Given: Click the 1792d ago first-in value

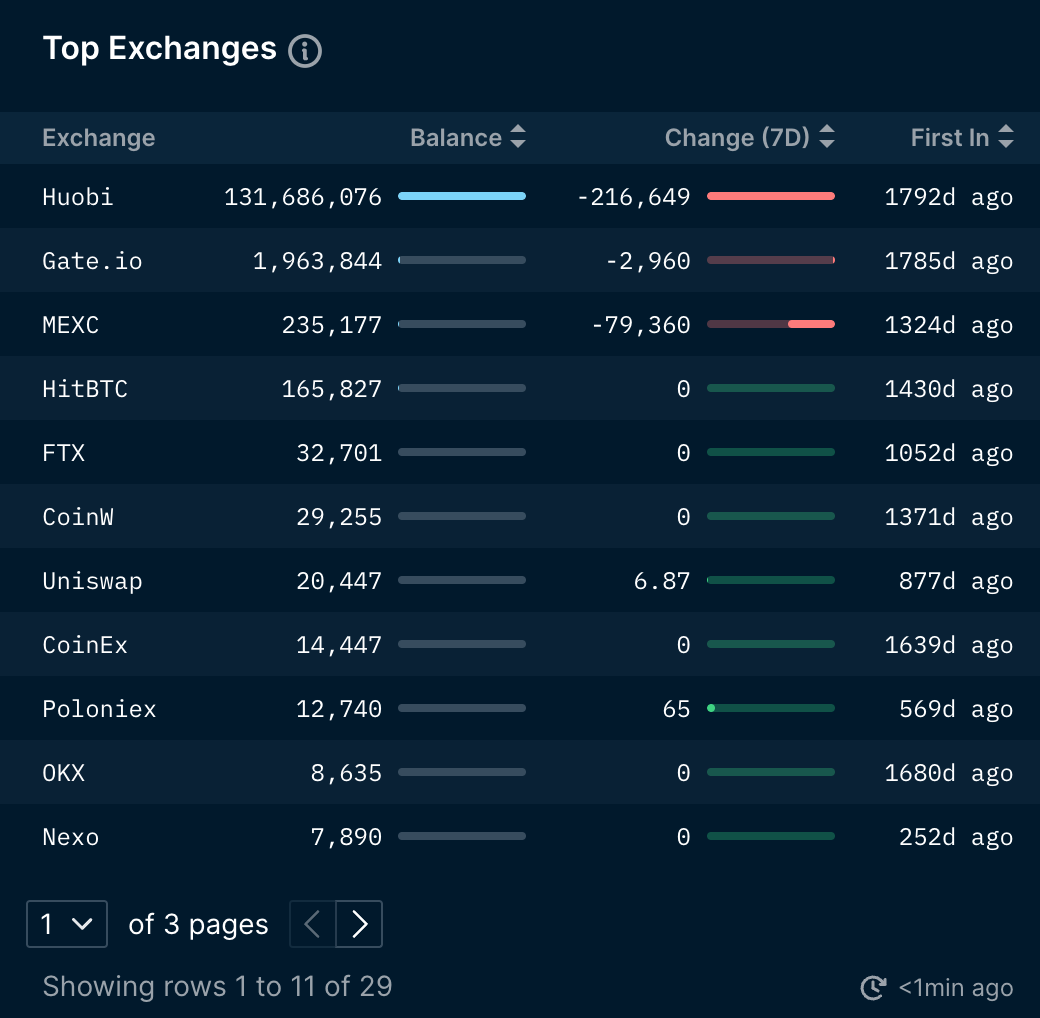Looking at the screenshot, I should [949, 197].
